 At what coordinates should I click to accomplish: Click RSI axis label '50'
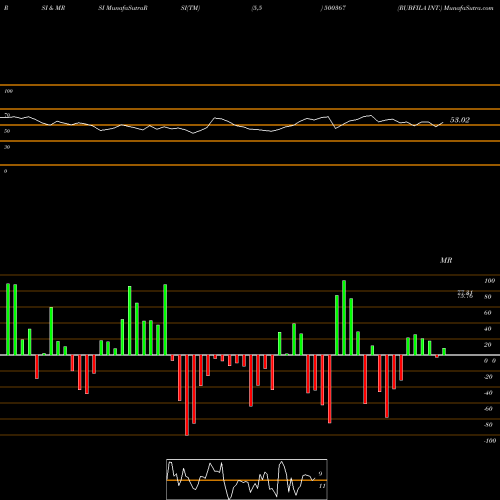click(x=7, y=131)
